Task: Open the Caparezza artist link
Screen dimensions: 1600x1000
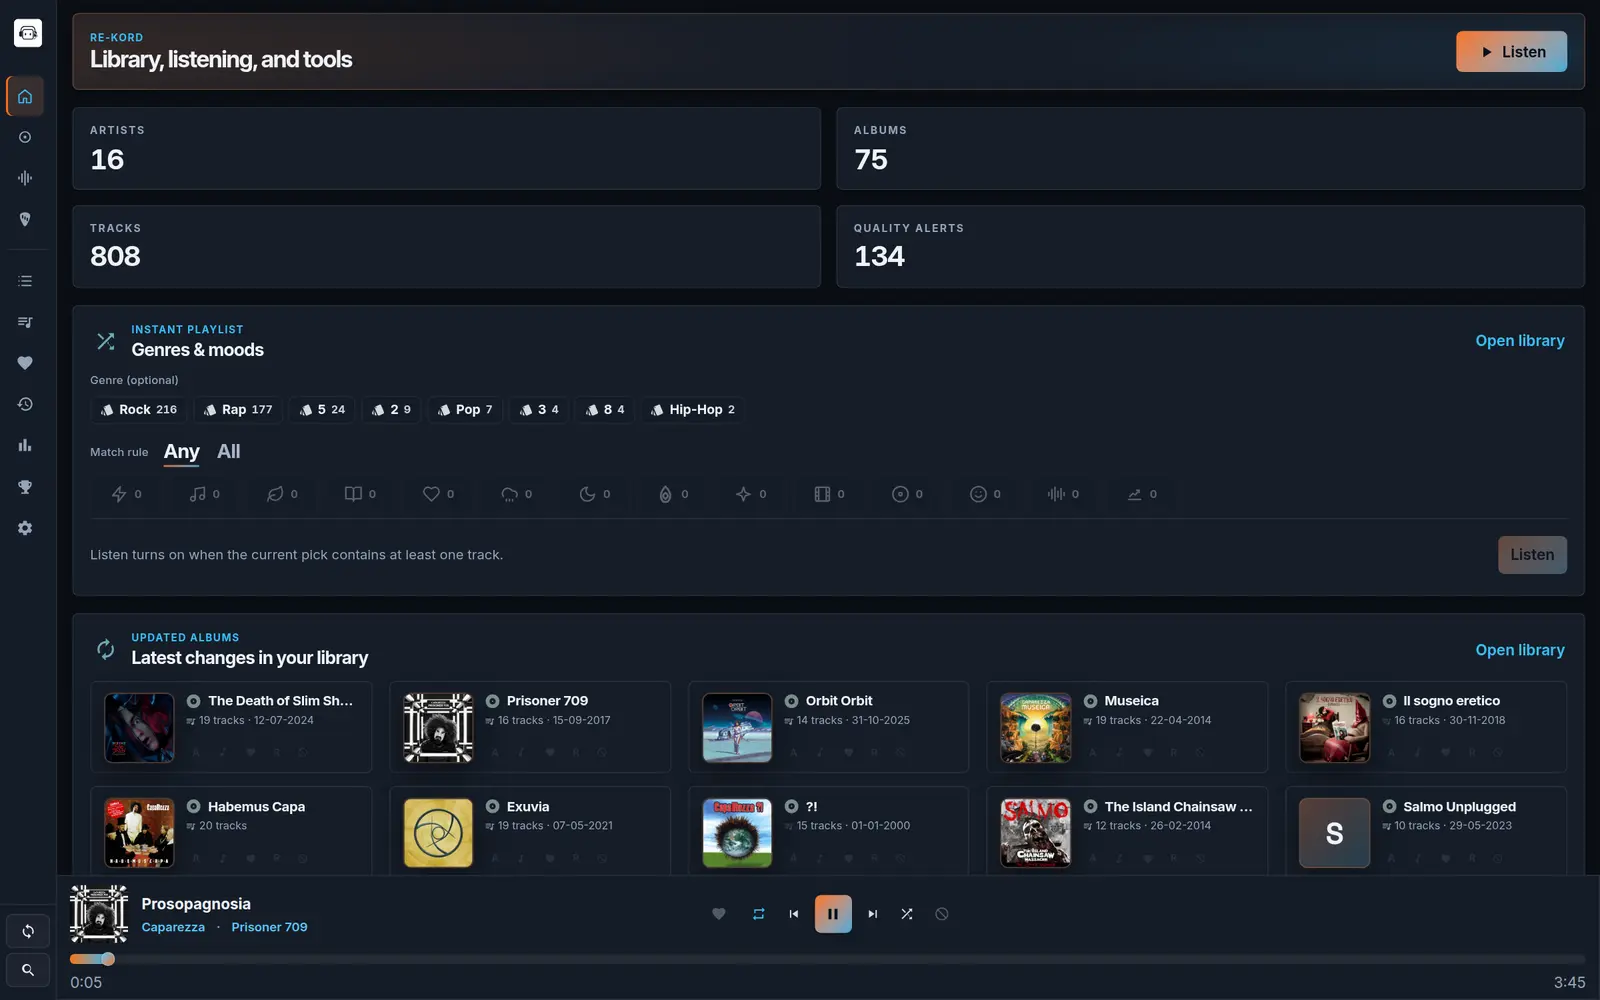Action: coord(173,927)
